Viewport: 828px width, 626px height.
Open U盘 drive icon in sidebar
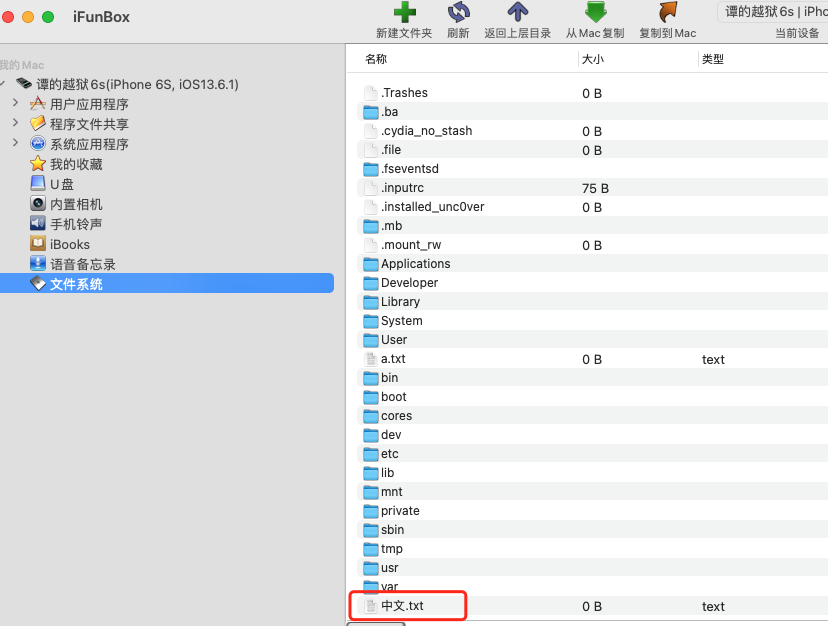point(37,183)
